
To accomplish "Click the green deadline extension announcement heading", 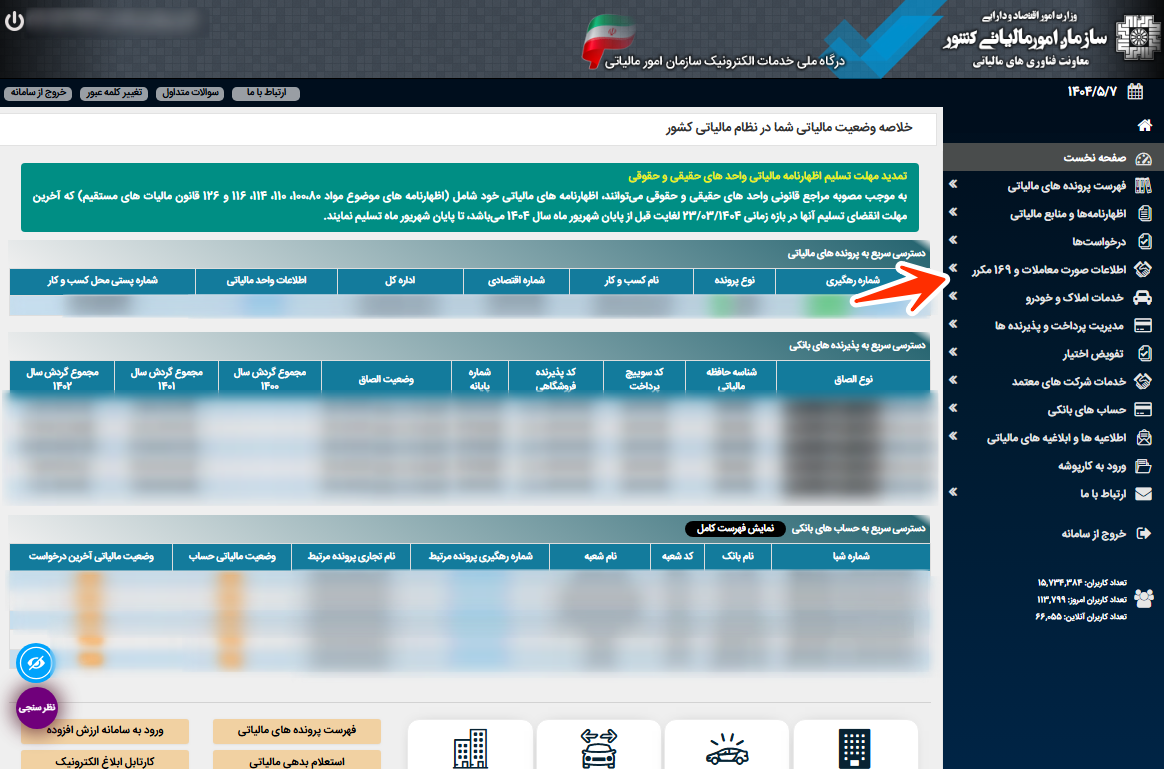I will (x=768, y=176).
